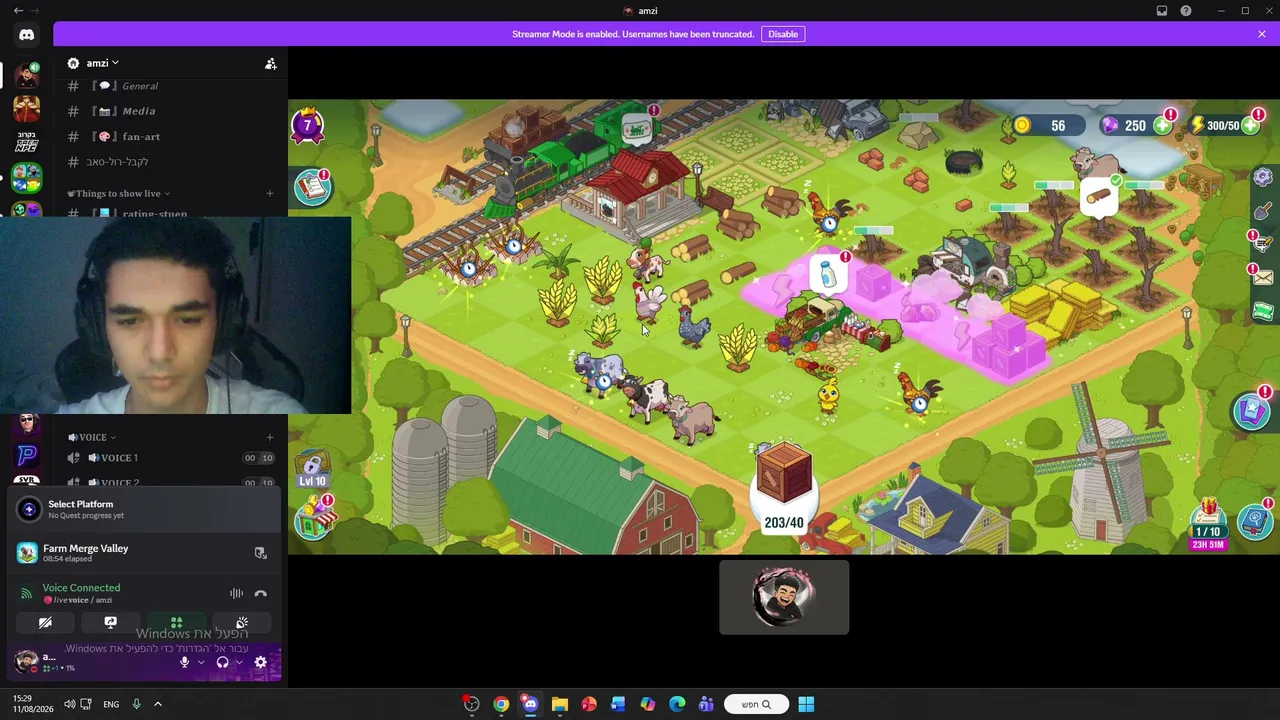
Task: Create a channel in VOICE category
Action: [x=269, y=437]
